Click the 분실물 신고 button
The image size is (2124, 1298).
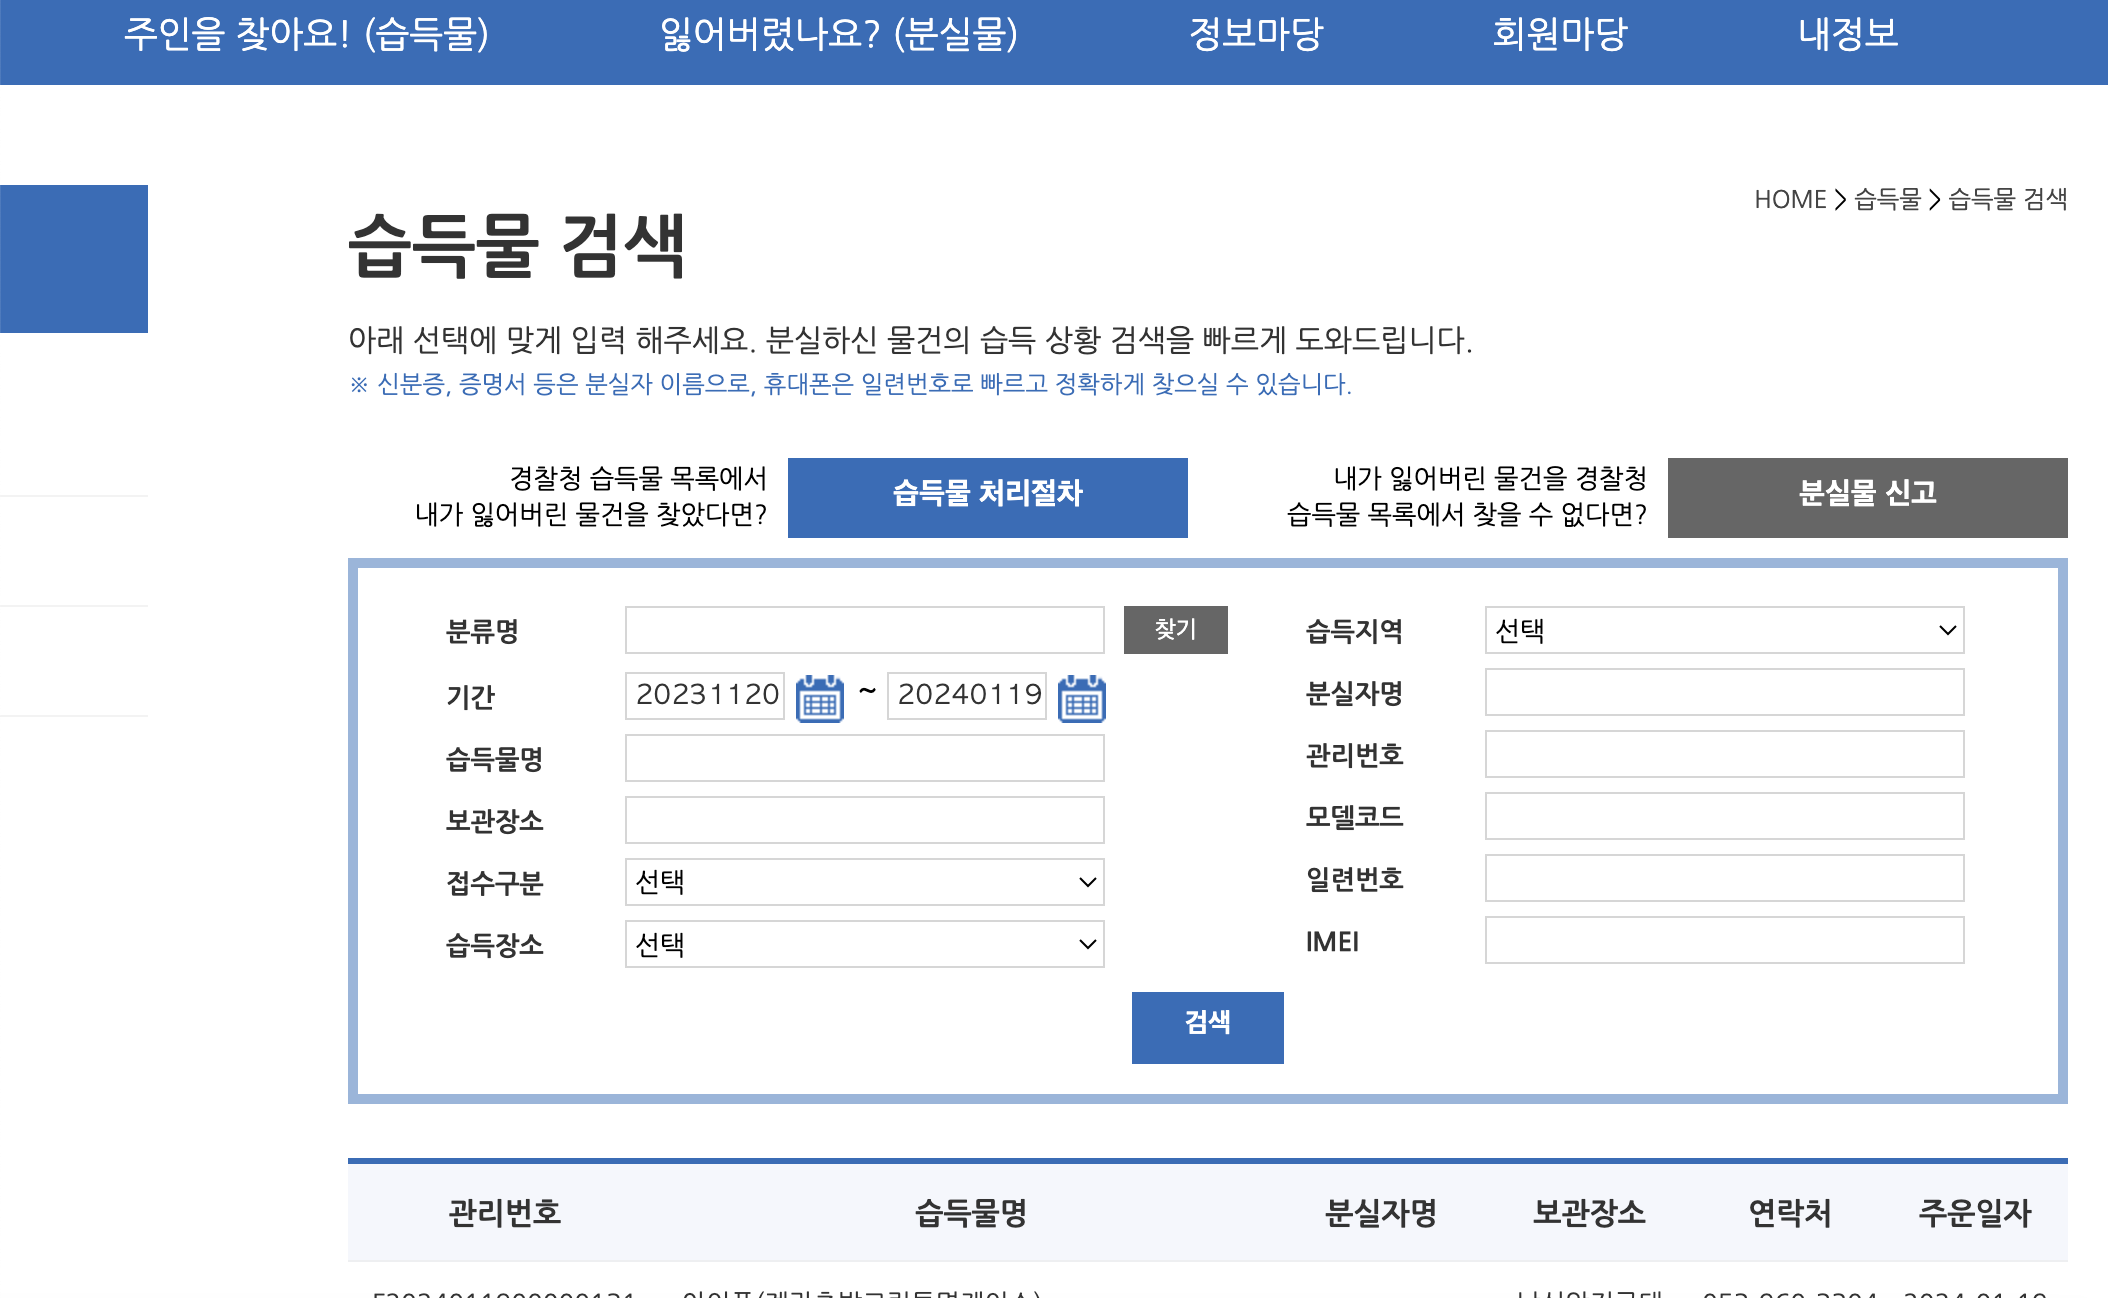pyautogui.click(x=1867, y=497)
